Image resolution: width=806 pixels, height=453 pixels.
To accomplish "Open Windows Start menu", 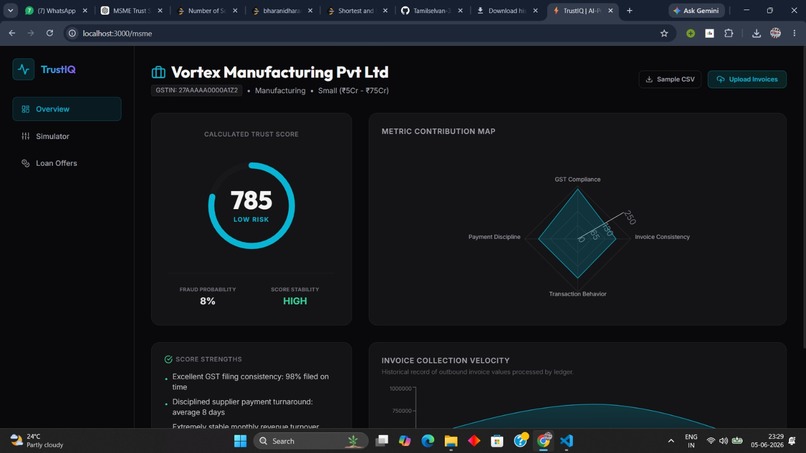I will coord(240,441).
